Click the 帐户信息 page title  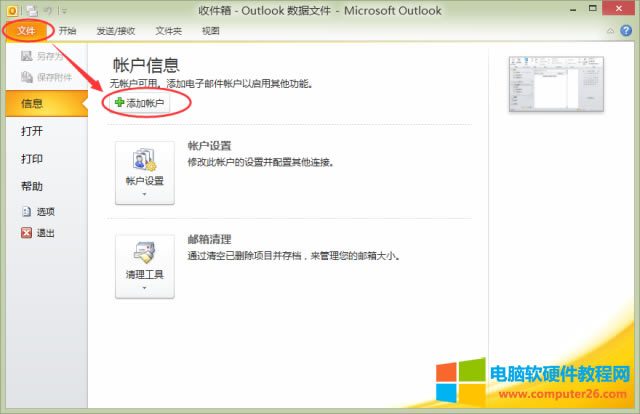tap(146, 65)
